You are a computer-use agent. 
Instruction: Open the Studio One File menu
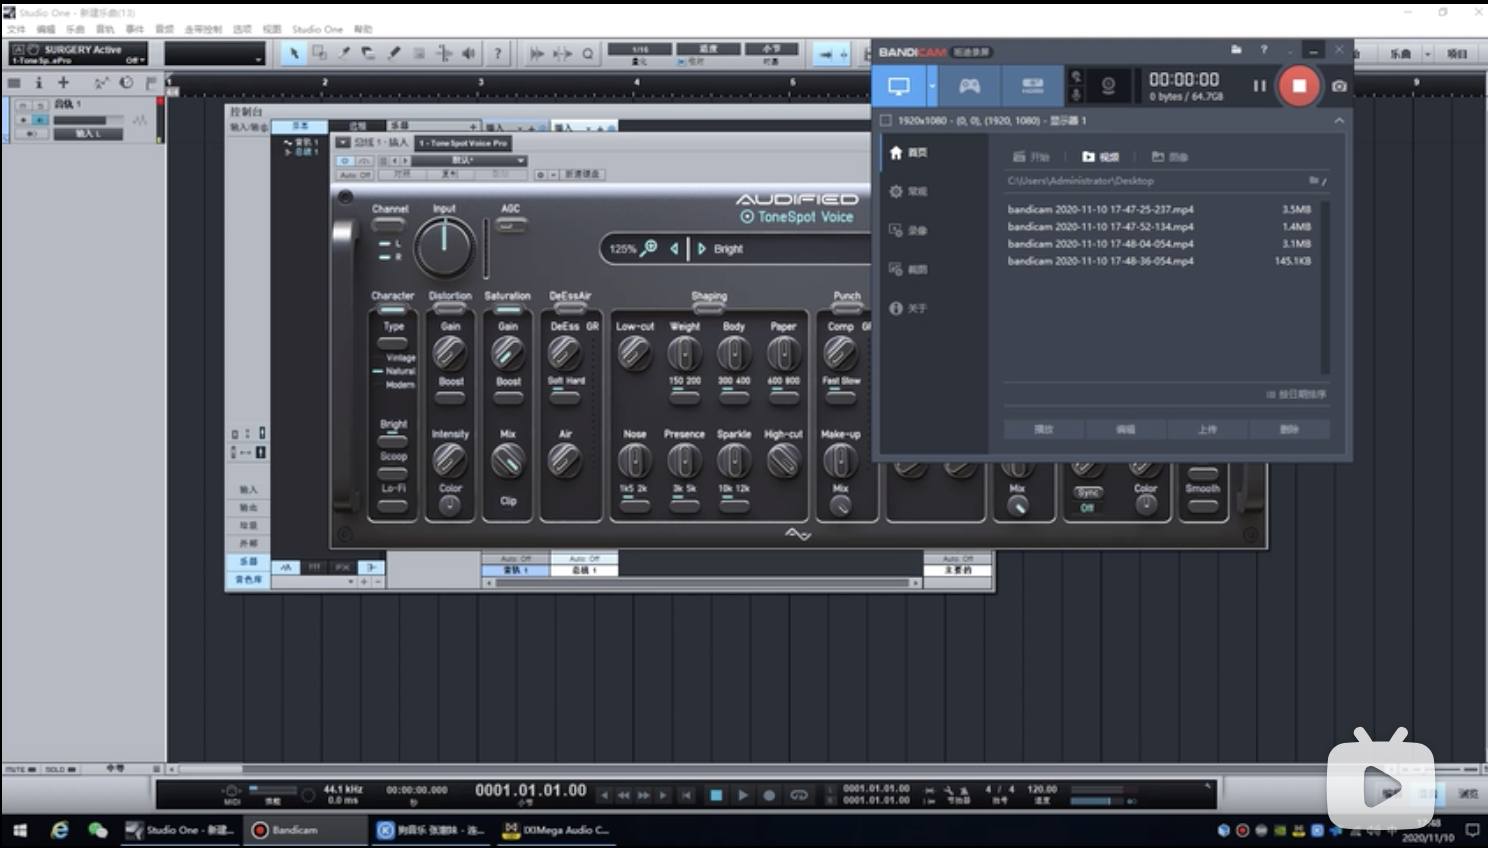[16, 29]
